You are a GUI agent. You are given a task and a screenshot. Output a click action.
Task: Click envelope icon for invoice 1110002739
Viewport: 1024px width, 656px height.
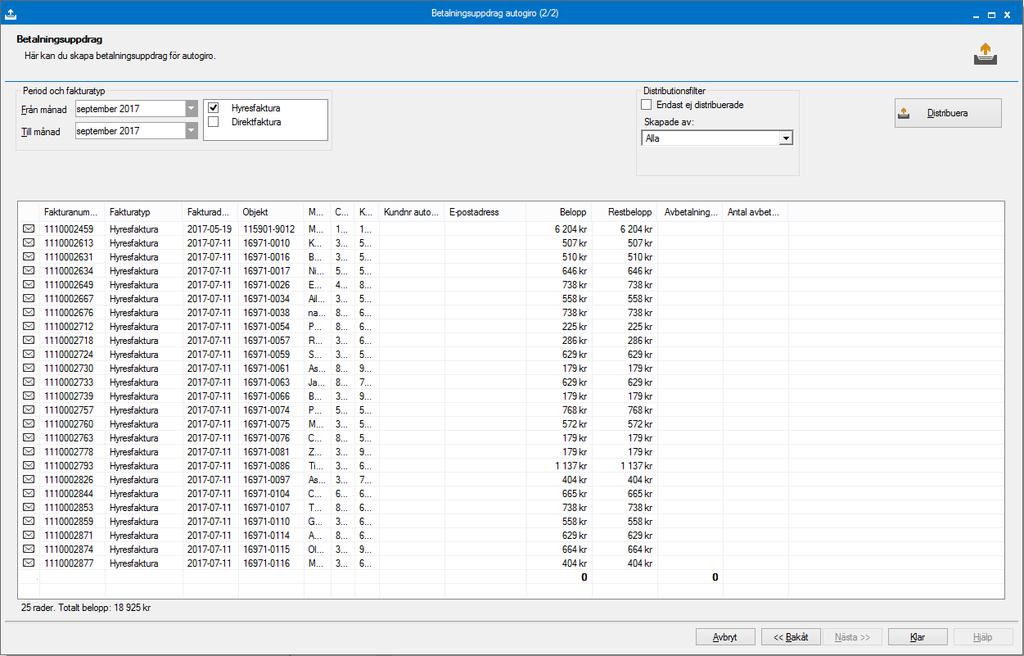click(x=29, y=396)
